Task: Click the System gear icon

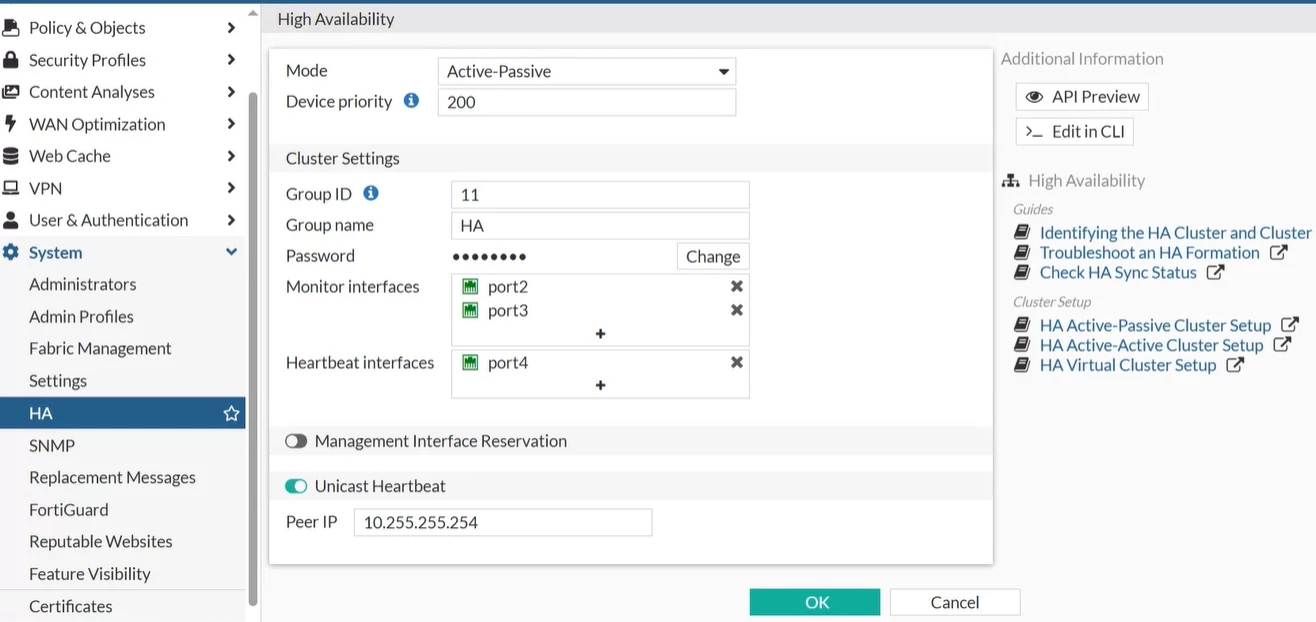Action: click(x=11, y=253)
